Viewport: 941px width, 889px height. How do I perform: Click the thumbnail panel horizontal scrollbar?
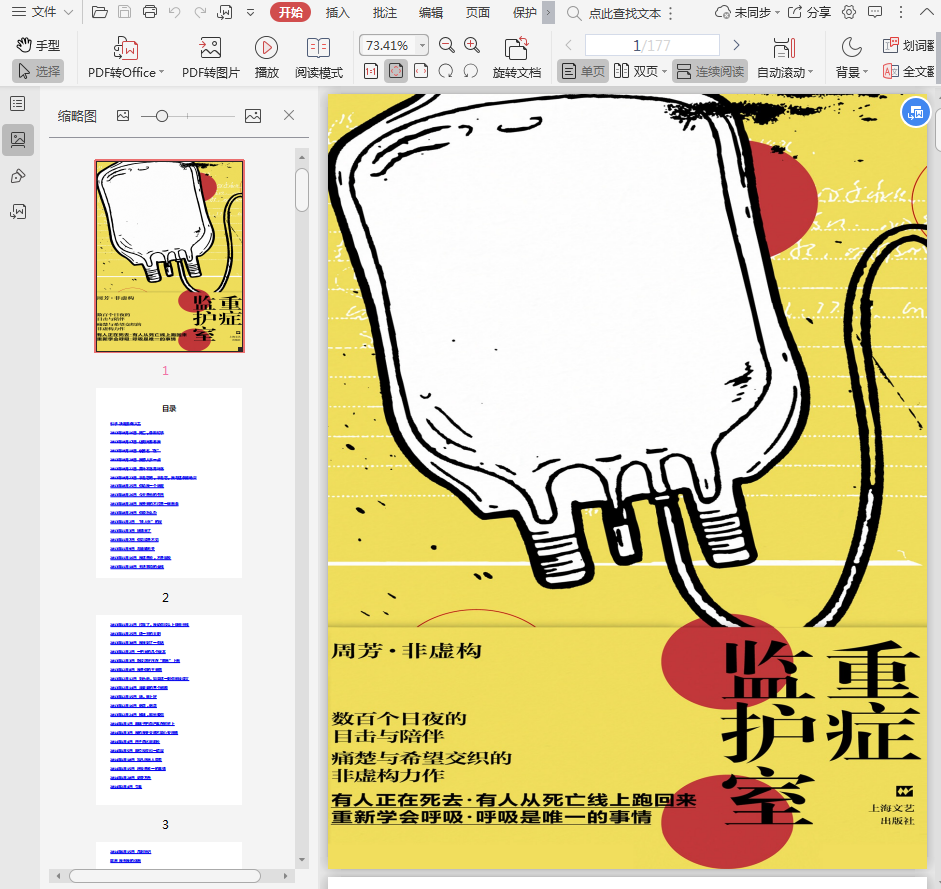(x=164, y=876)
